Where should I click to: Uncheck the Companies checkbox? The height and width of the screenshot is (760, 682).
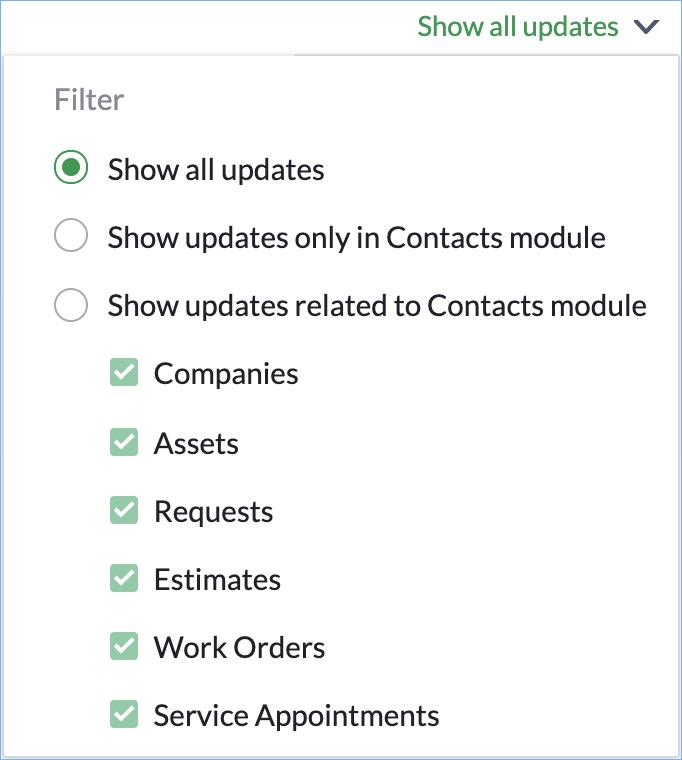coord(124,373)
